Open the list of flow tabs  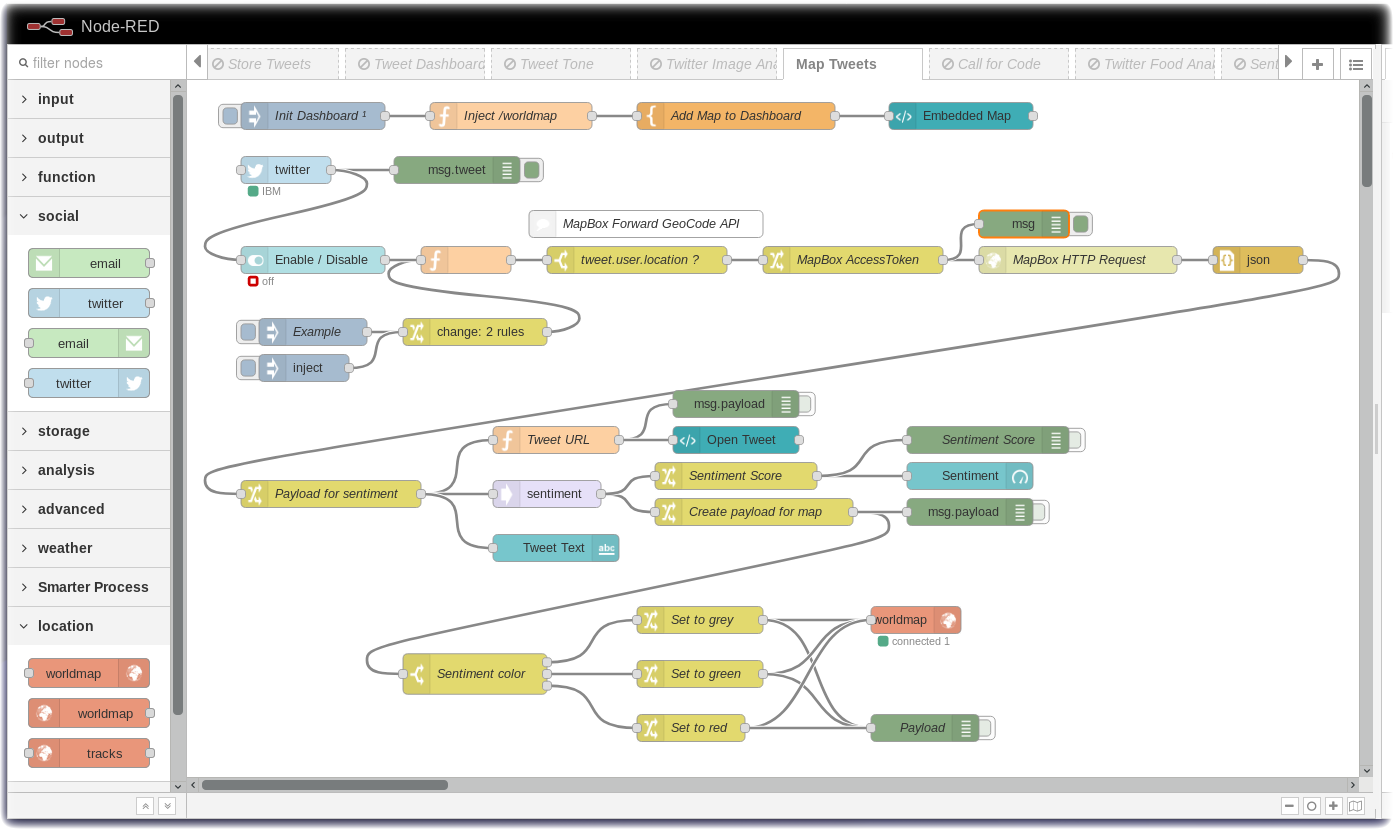point(1355,64)
